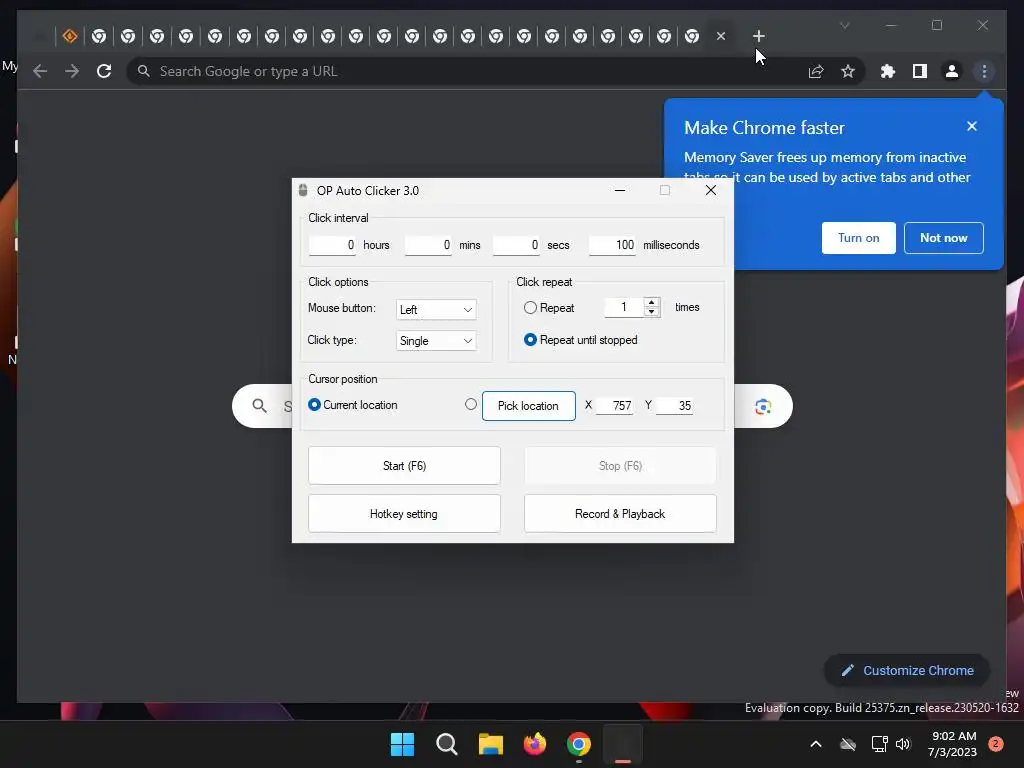Edit the milliseconds interval field
Image resolution: width=1024 pixels, height=768 pixels.
click(612, 245)
